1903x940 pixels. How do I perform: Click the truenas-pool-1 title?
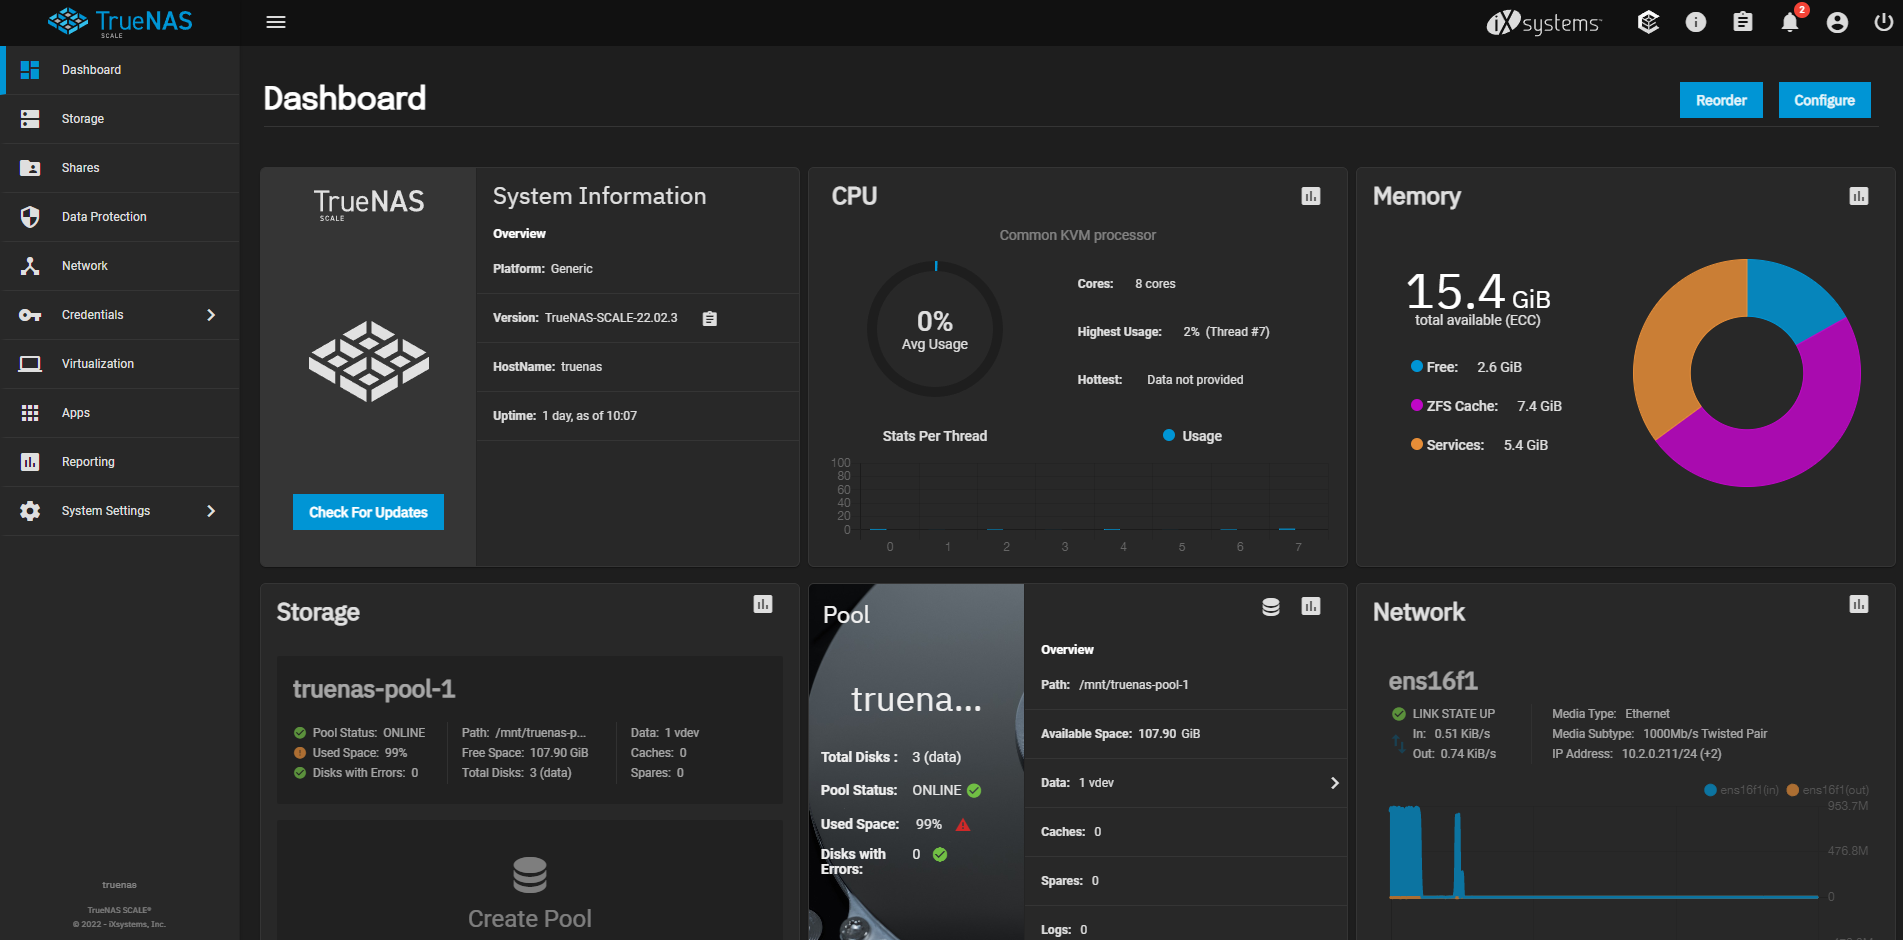374,689
